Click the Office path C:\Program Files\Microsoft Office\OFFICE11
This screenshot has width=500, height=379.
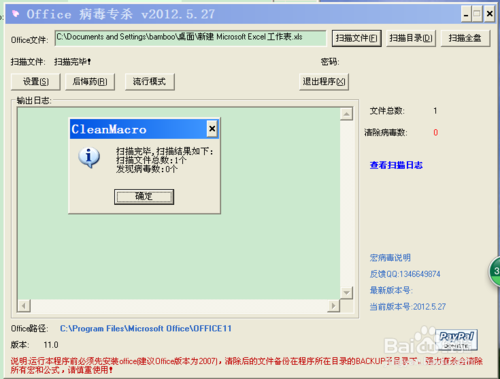[146, 329]
